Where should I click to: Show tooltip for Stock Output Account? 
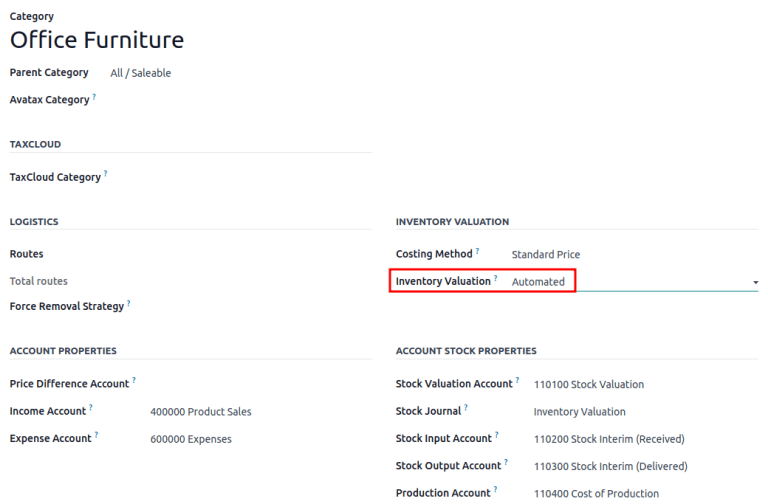[x=506, y=463]
